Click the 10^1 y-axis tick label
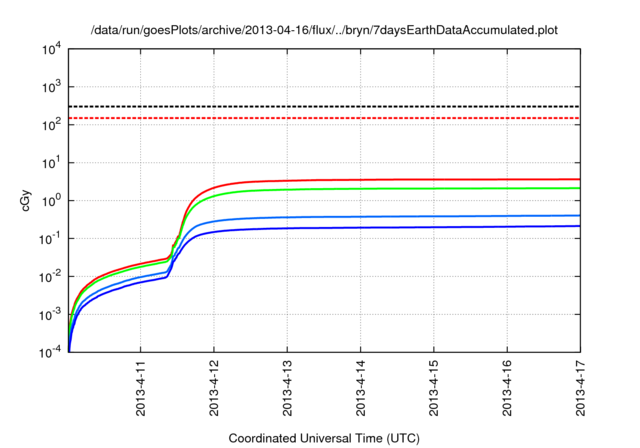Screen dimensions: 640x448 (x=51, y=163)
